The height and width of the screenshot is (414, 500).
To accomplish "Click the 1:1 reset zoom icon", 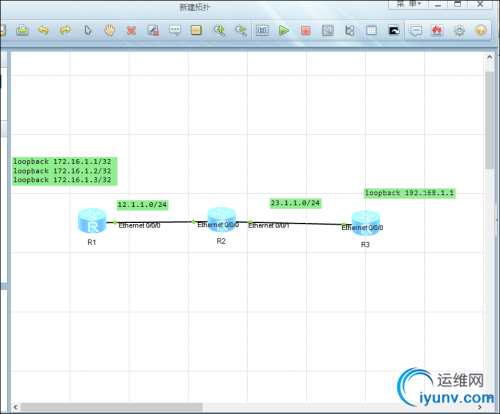I will [x=262, y=31].
